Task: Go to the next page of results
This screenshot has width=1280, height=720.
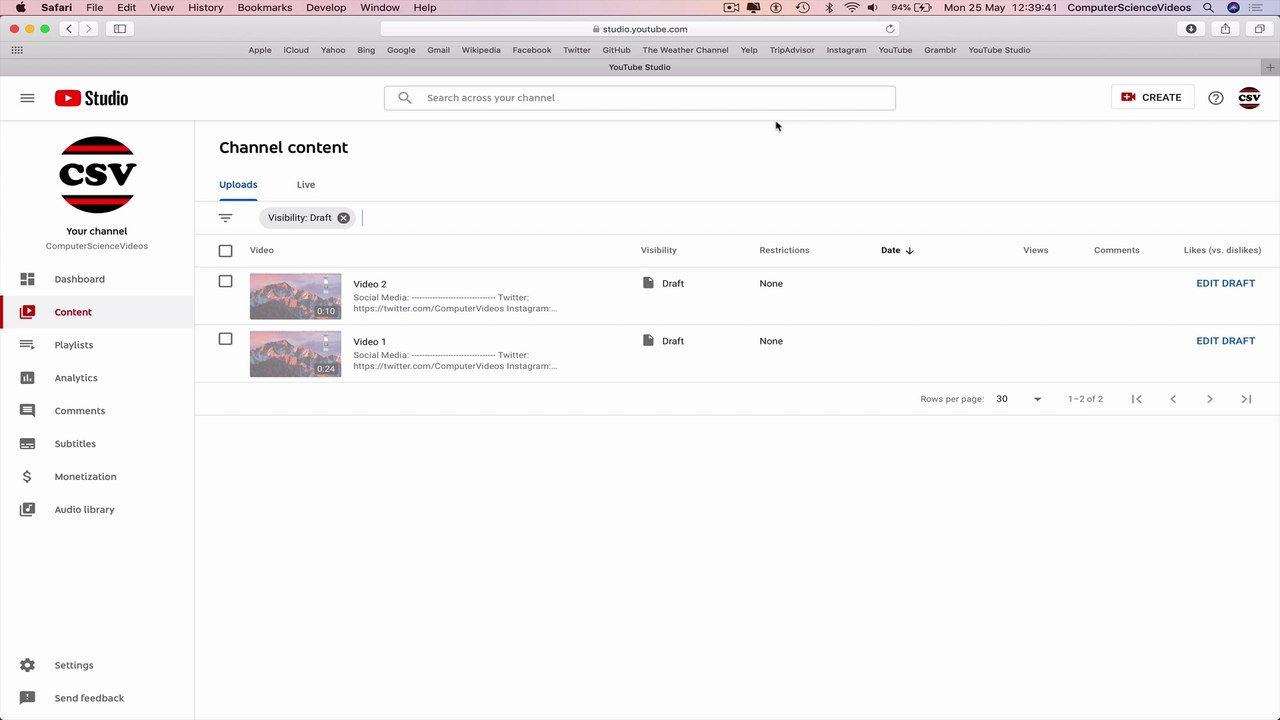Action: [1210, 399]
